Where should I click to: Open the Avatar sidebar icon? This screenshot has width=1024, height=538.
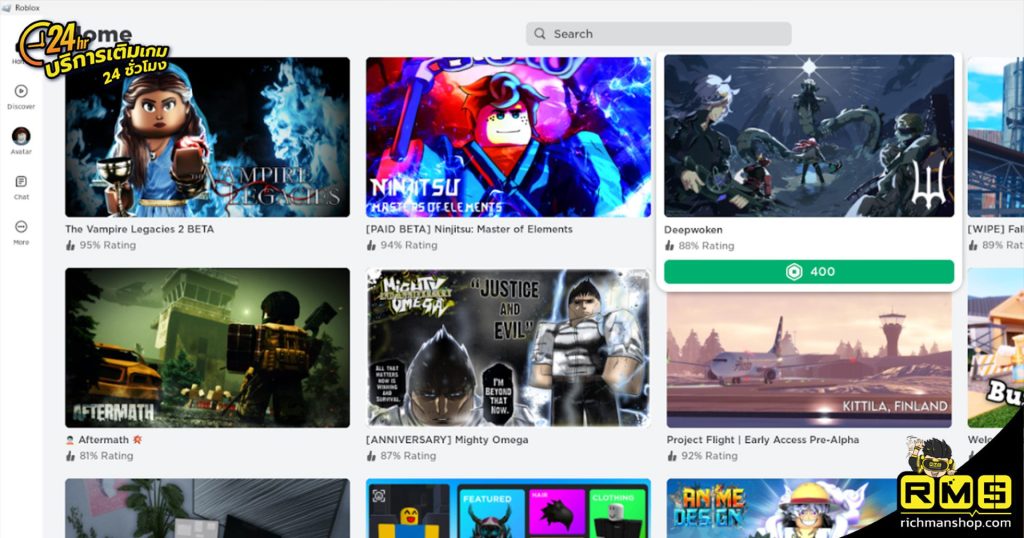click(x=21, y=136)
